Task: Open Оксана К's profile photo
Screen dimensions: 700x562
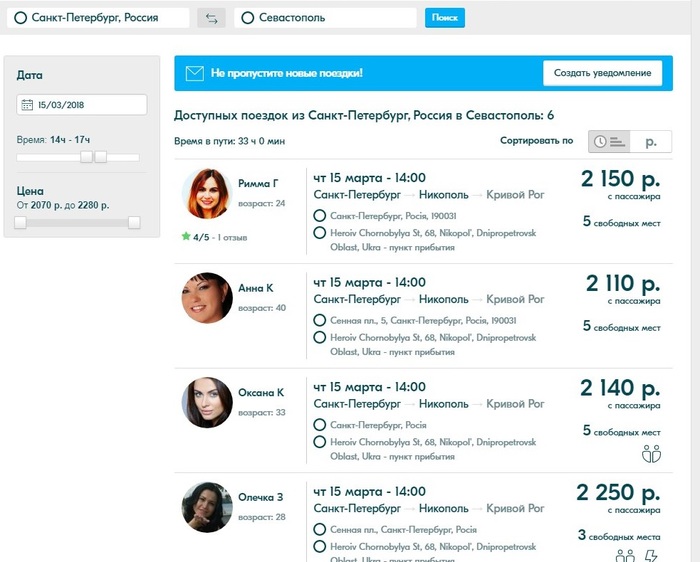Action: pos(207,402)
